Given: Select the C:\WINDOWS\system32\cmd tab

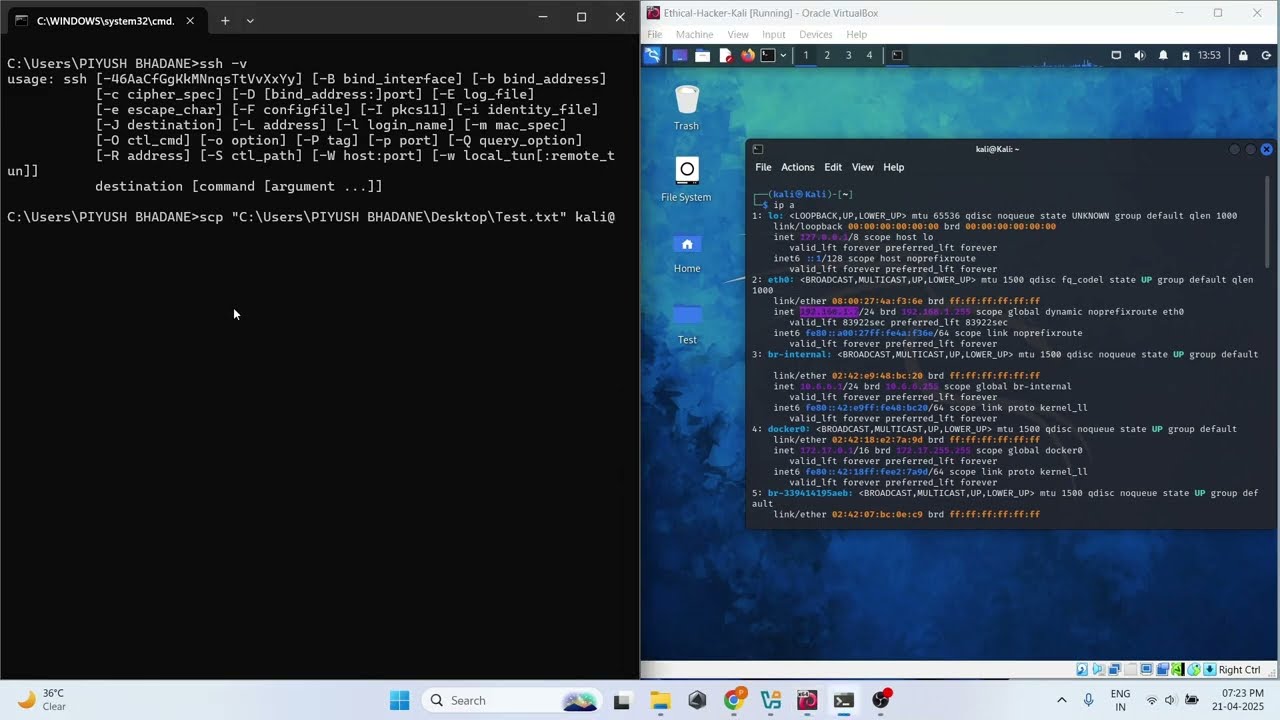Looking at the screenshot, I should [x=104, y=20].
